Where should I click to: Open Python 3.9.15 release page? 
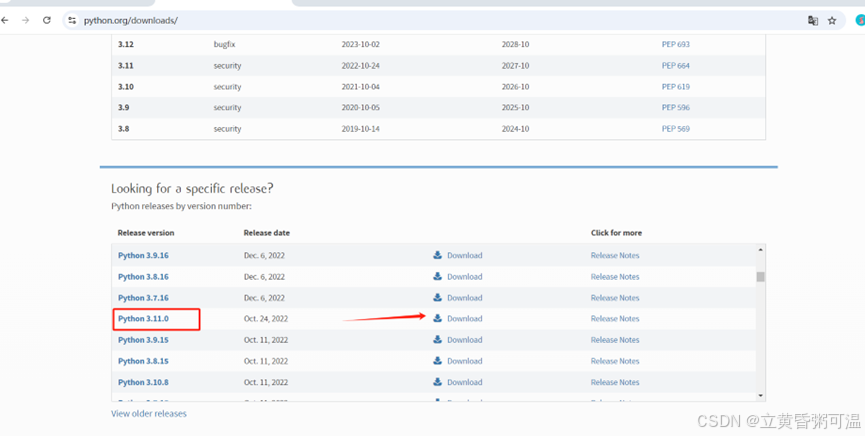pos(143,340)
